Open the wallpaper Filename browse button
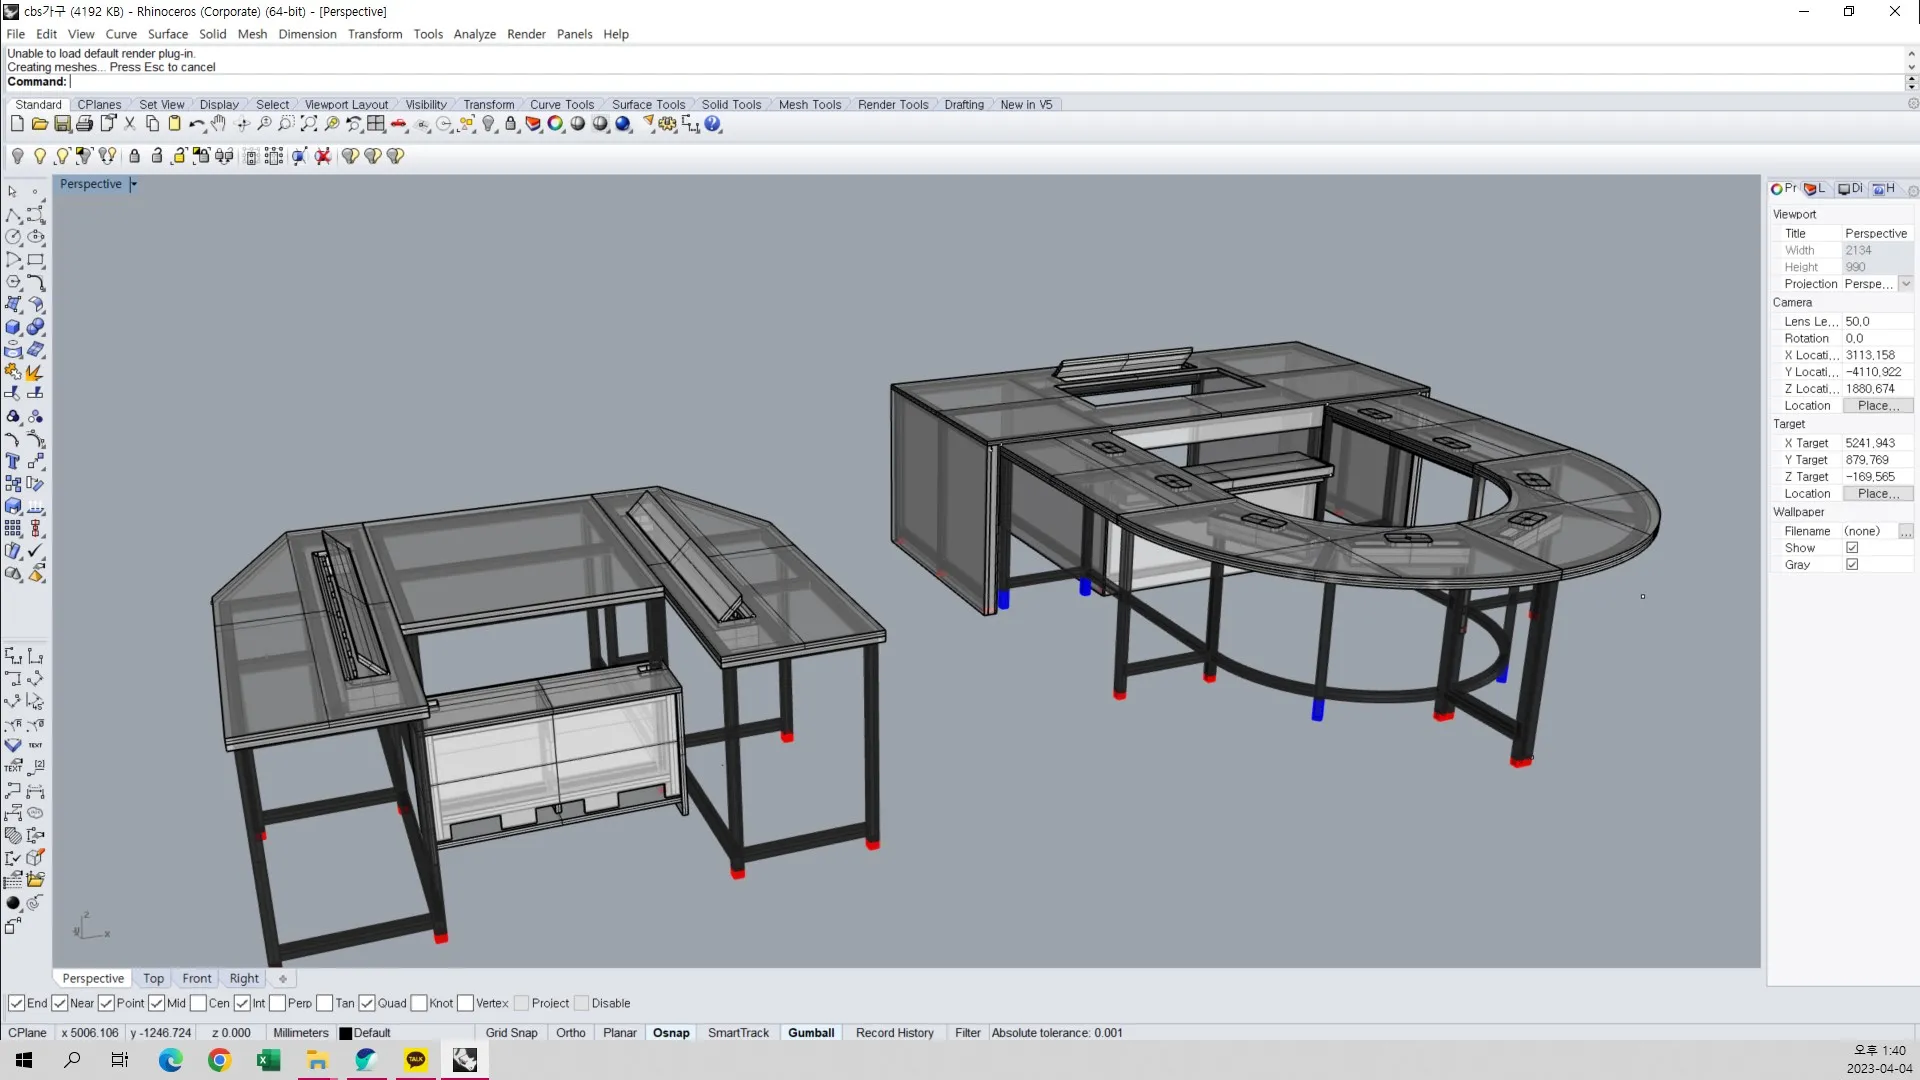 tap(1906, 531)
